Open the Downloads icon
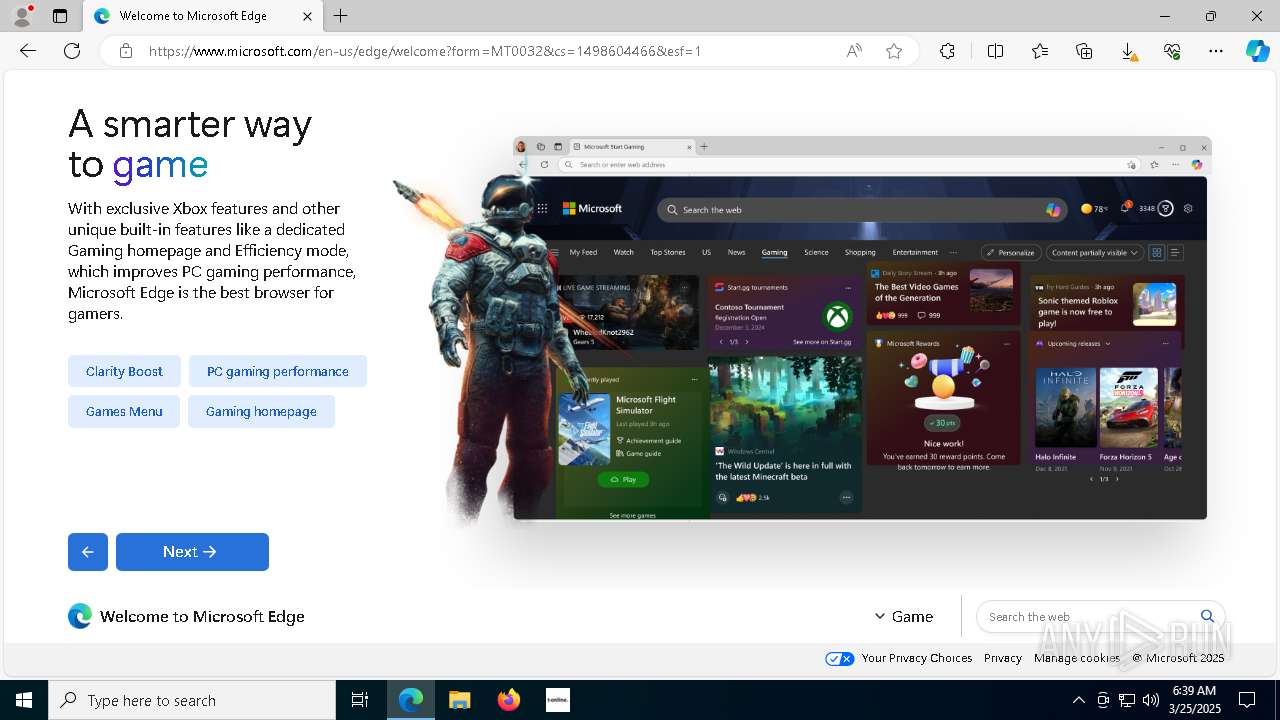Image resolution: width=1280 pixels, height=720 pixels. coord(1128,51)
